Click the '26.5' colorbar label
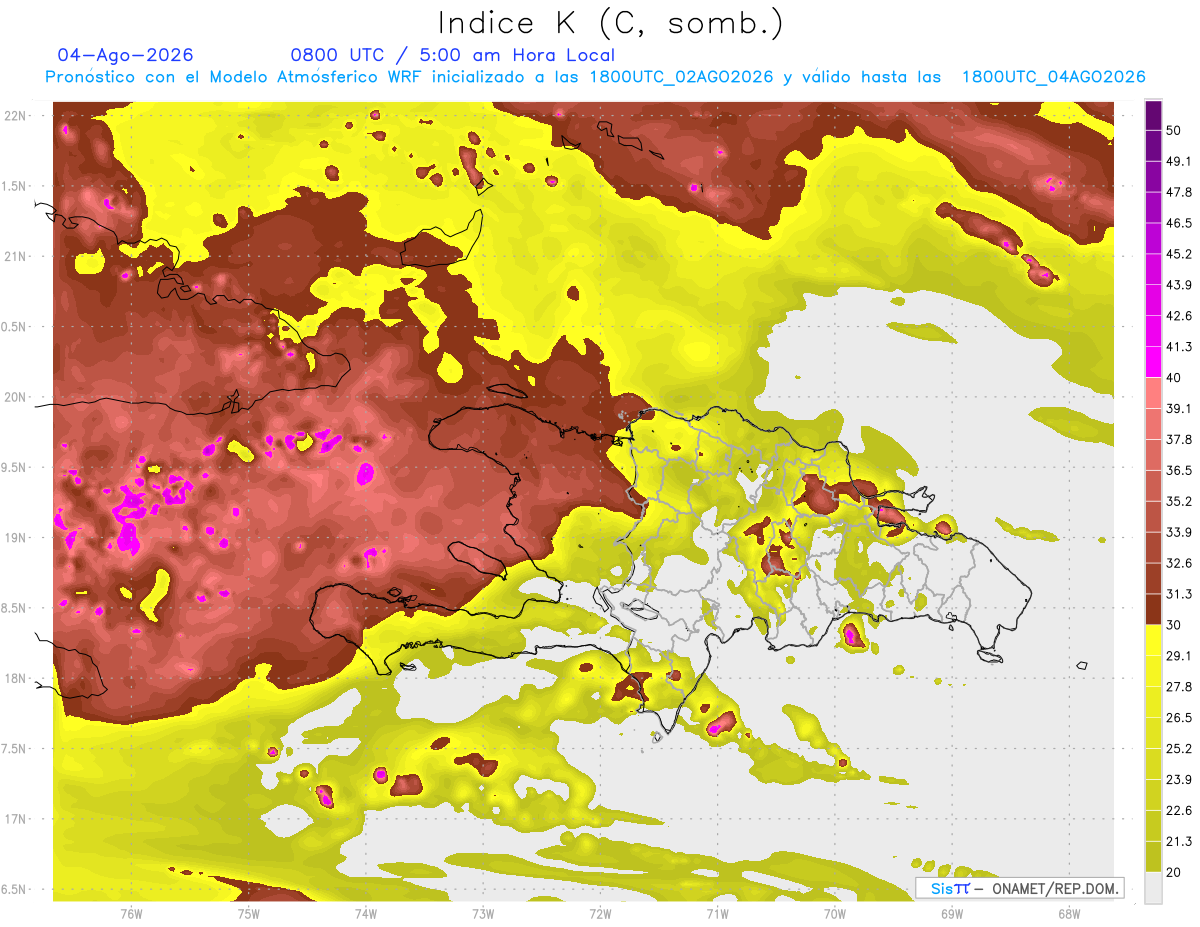 point(1179,718)
